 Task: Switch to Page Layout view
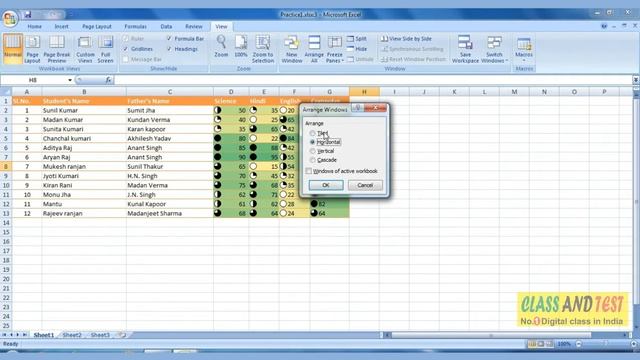(32, 49)
